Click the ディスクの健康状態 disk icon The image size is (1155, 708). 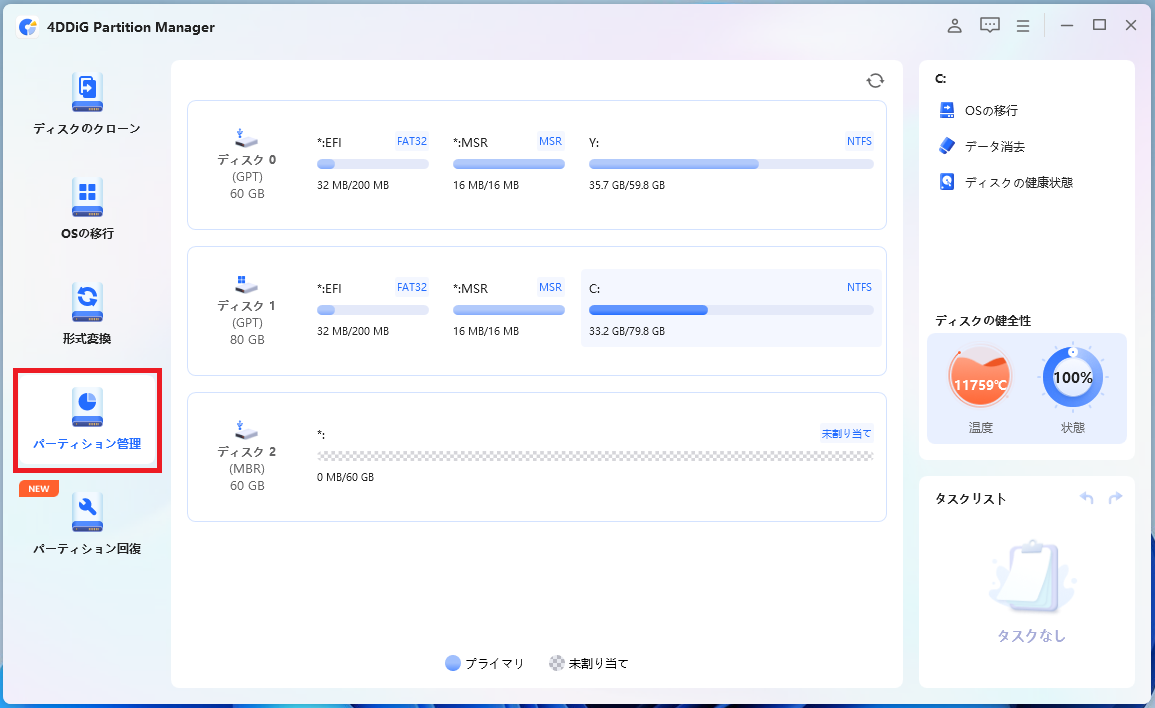pos(947,182)
